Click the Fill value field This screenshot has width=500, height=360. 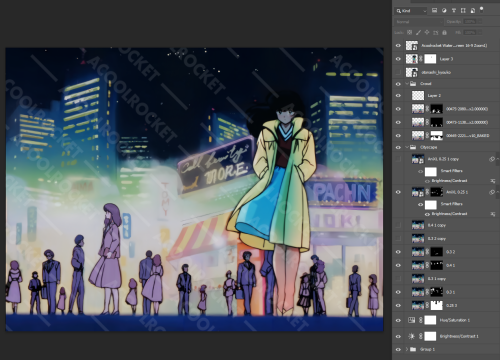pos(469,32)
